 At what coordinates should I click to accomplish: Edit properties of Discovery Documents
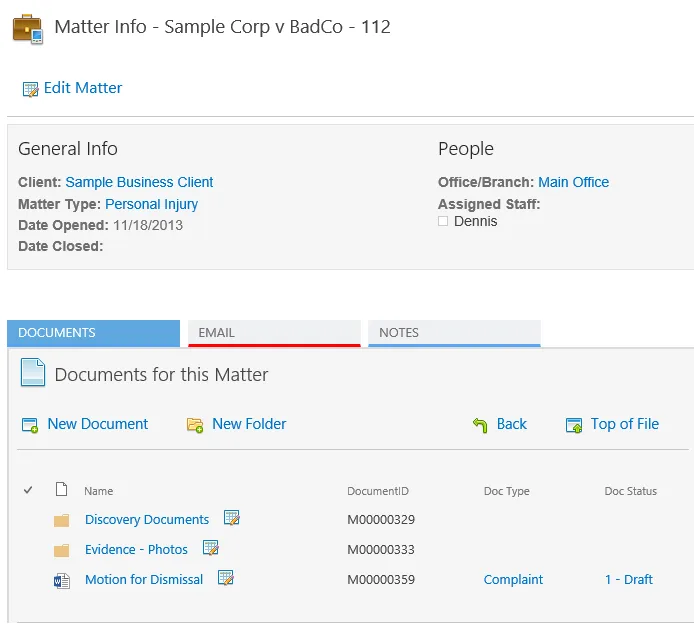[231, 518]
